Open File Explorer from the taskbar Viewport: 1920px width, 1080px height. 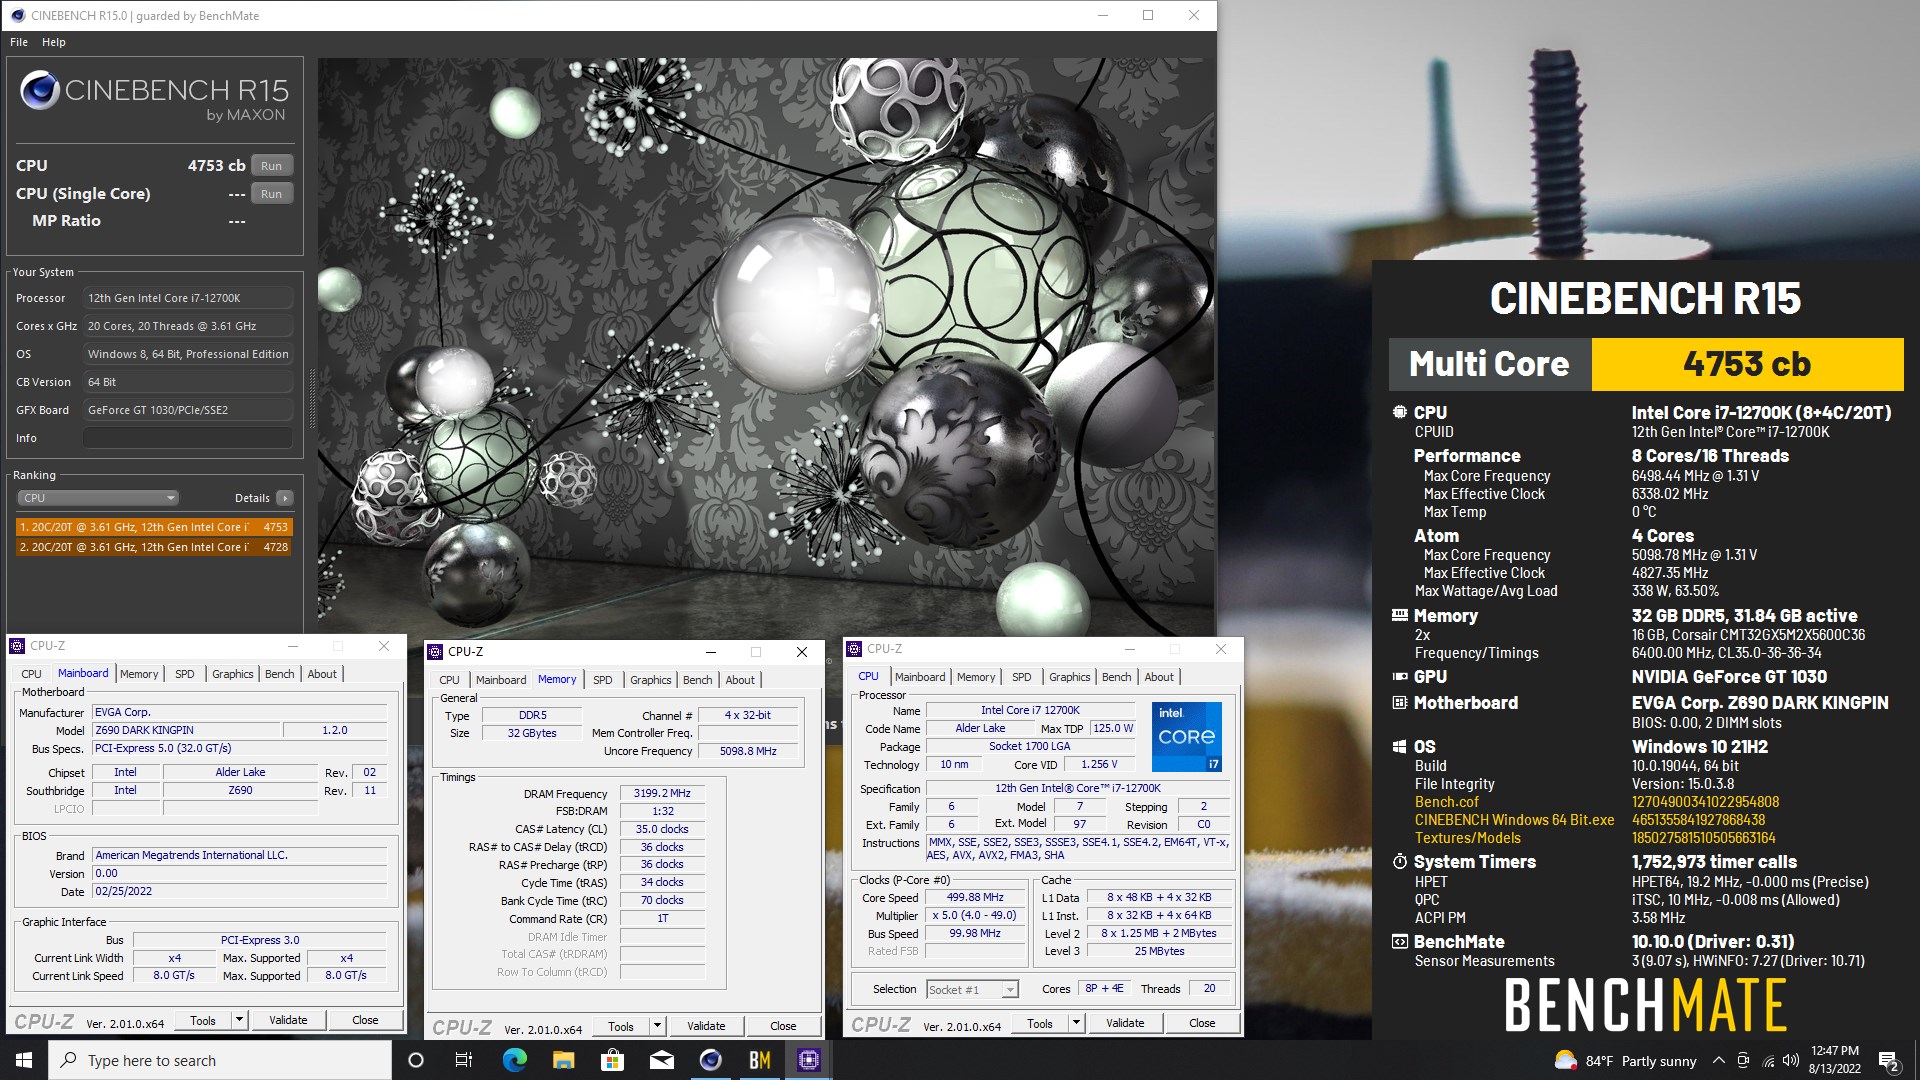pyautogui.click(x=563, y=1060)
